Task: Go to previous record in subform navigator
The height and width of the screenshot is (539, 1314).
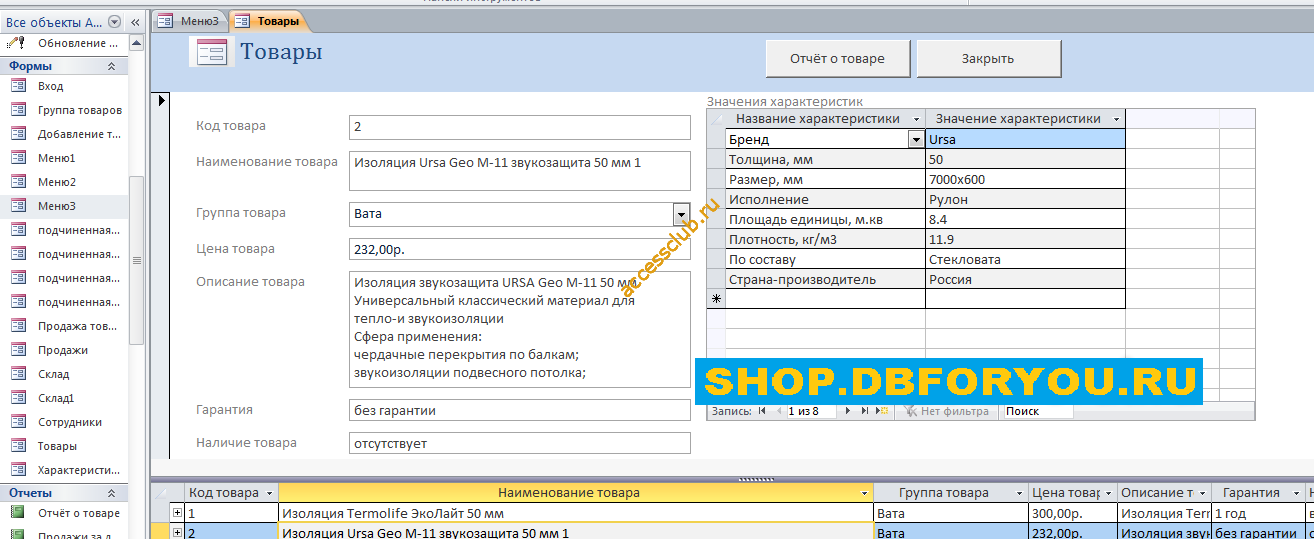Action: pyautogui.click(x=779, y=411)
